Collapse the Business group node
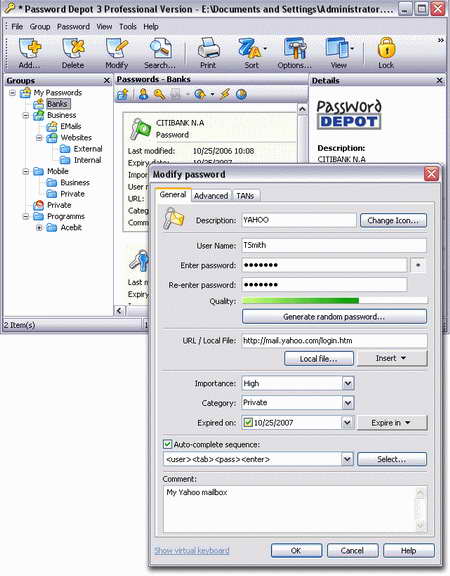This screenshot has width=450, height=576. tap(26, 115)
